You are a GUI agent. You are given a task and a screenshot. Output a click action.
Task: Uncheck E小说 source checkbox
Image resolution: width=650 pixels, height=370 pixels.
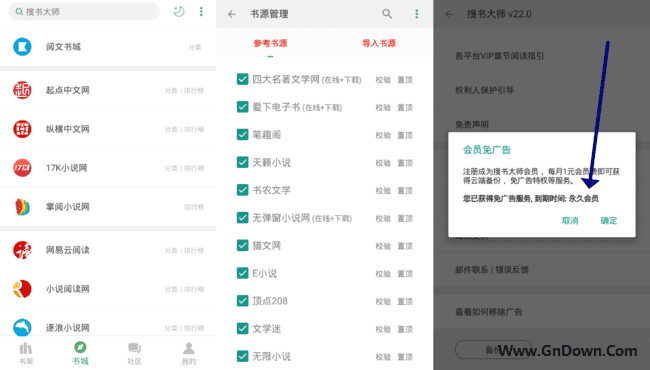[x=243, y=273]
